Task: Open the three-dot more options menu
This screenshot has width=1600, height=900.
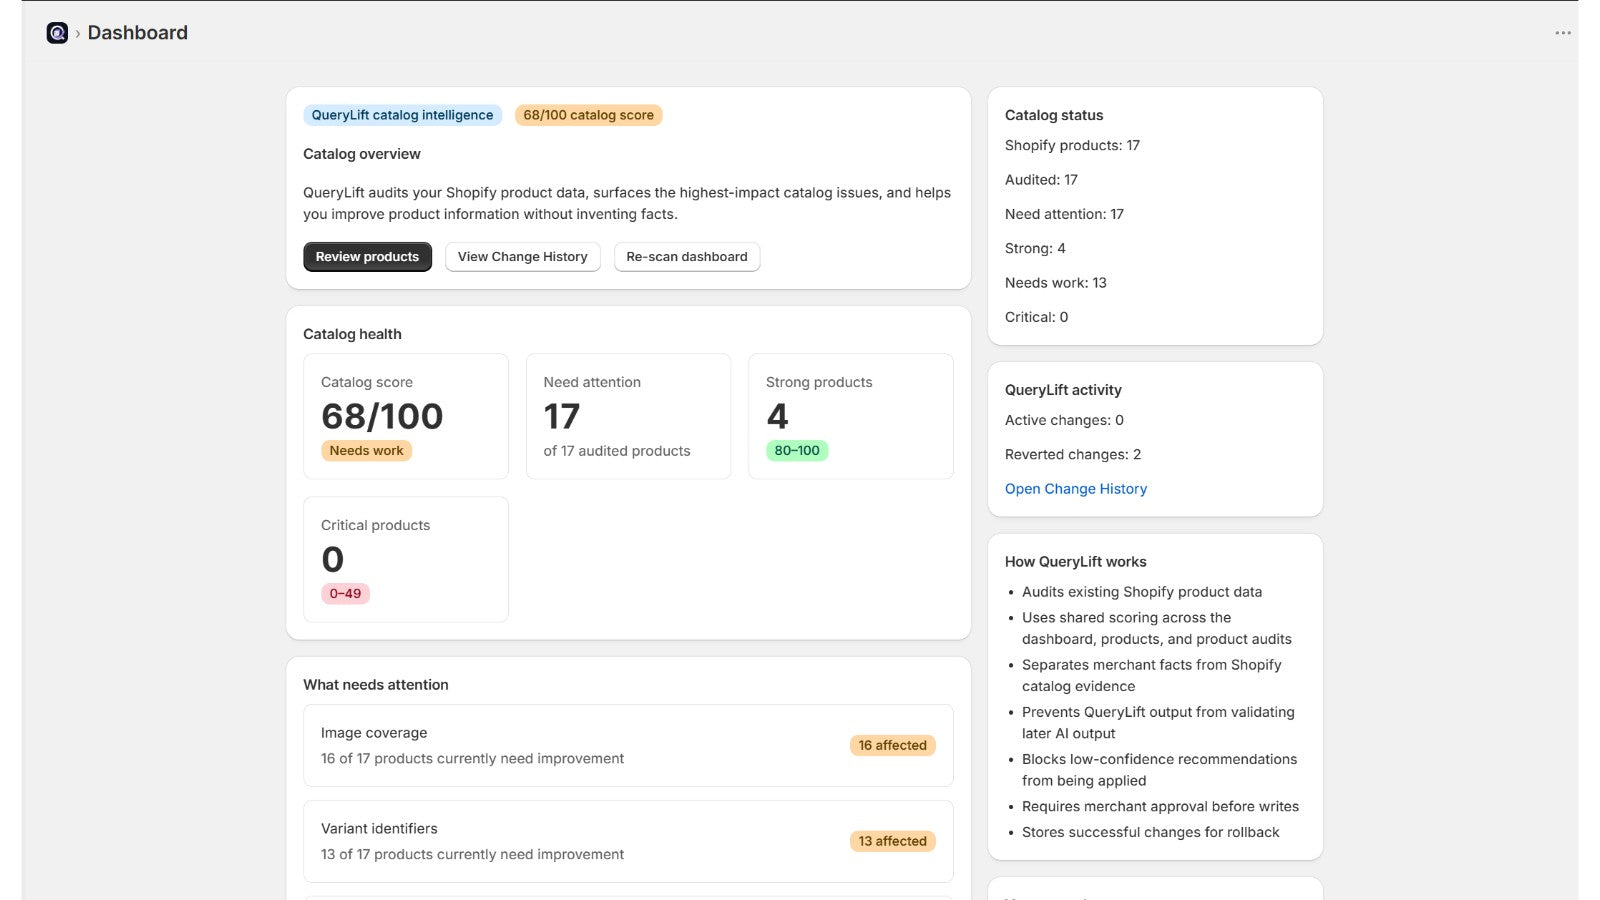Action: (1563, 33)
